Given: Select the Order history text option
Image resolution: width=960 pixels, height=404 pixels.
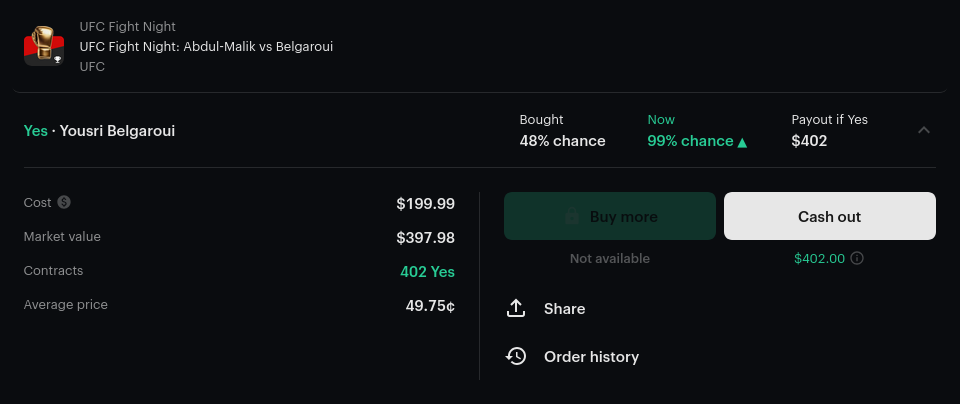Looking at the screenshot, I should (x=591, y=356).
